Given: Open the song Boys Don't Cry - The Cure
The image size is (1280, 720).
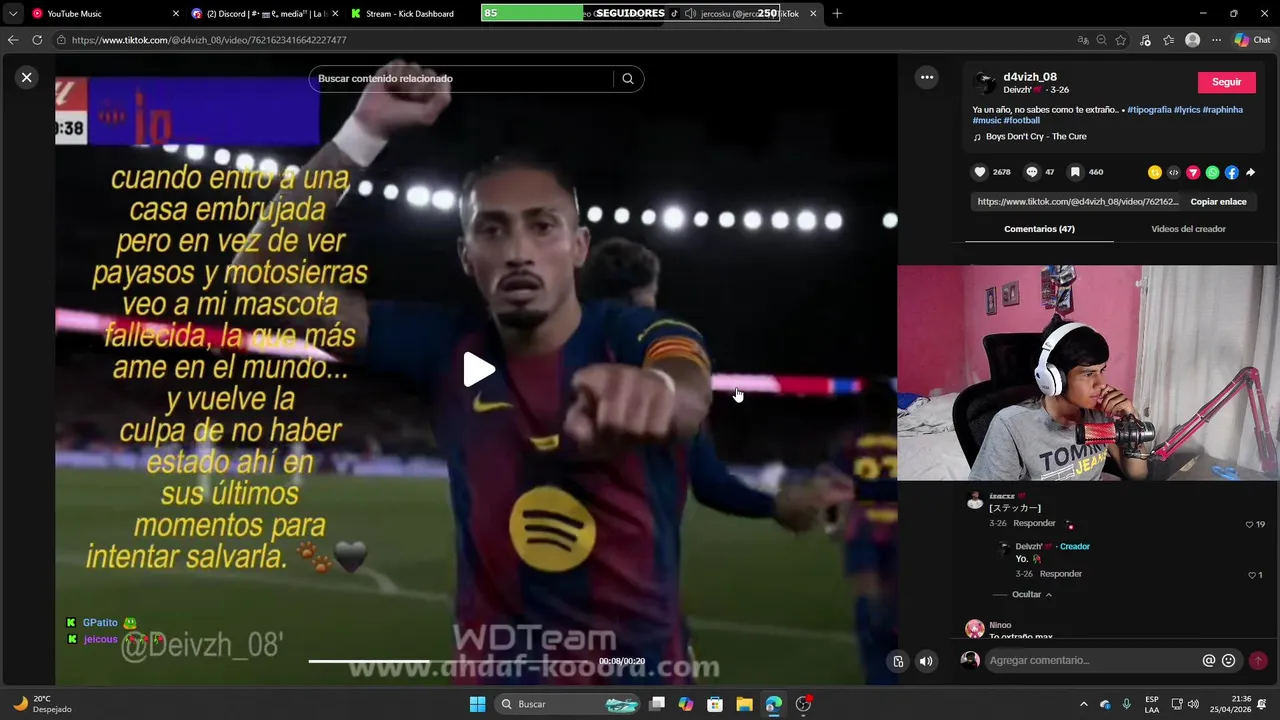Looking at the screenshot, I should point(1036,137).
